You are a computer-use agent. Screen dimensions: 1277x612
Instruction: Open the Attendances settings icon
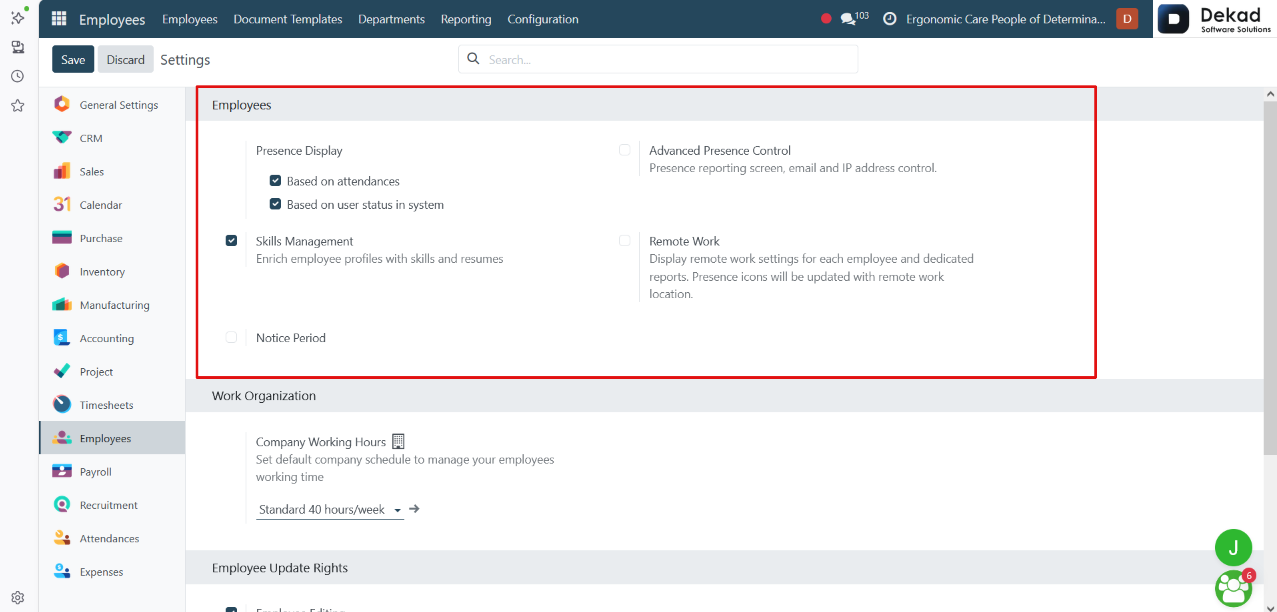(x=62, y=538)
